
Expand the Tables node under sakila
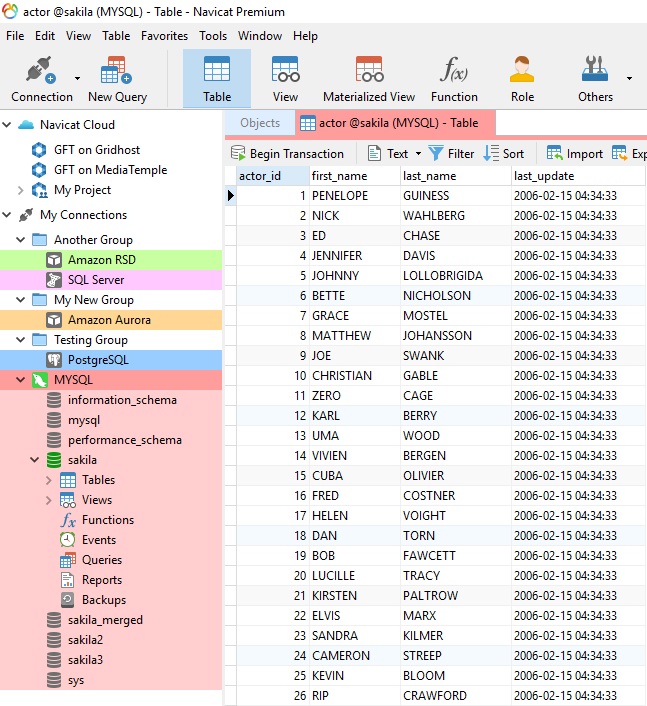tap(49, 480)
